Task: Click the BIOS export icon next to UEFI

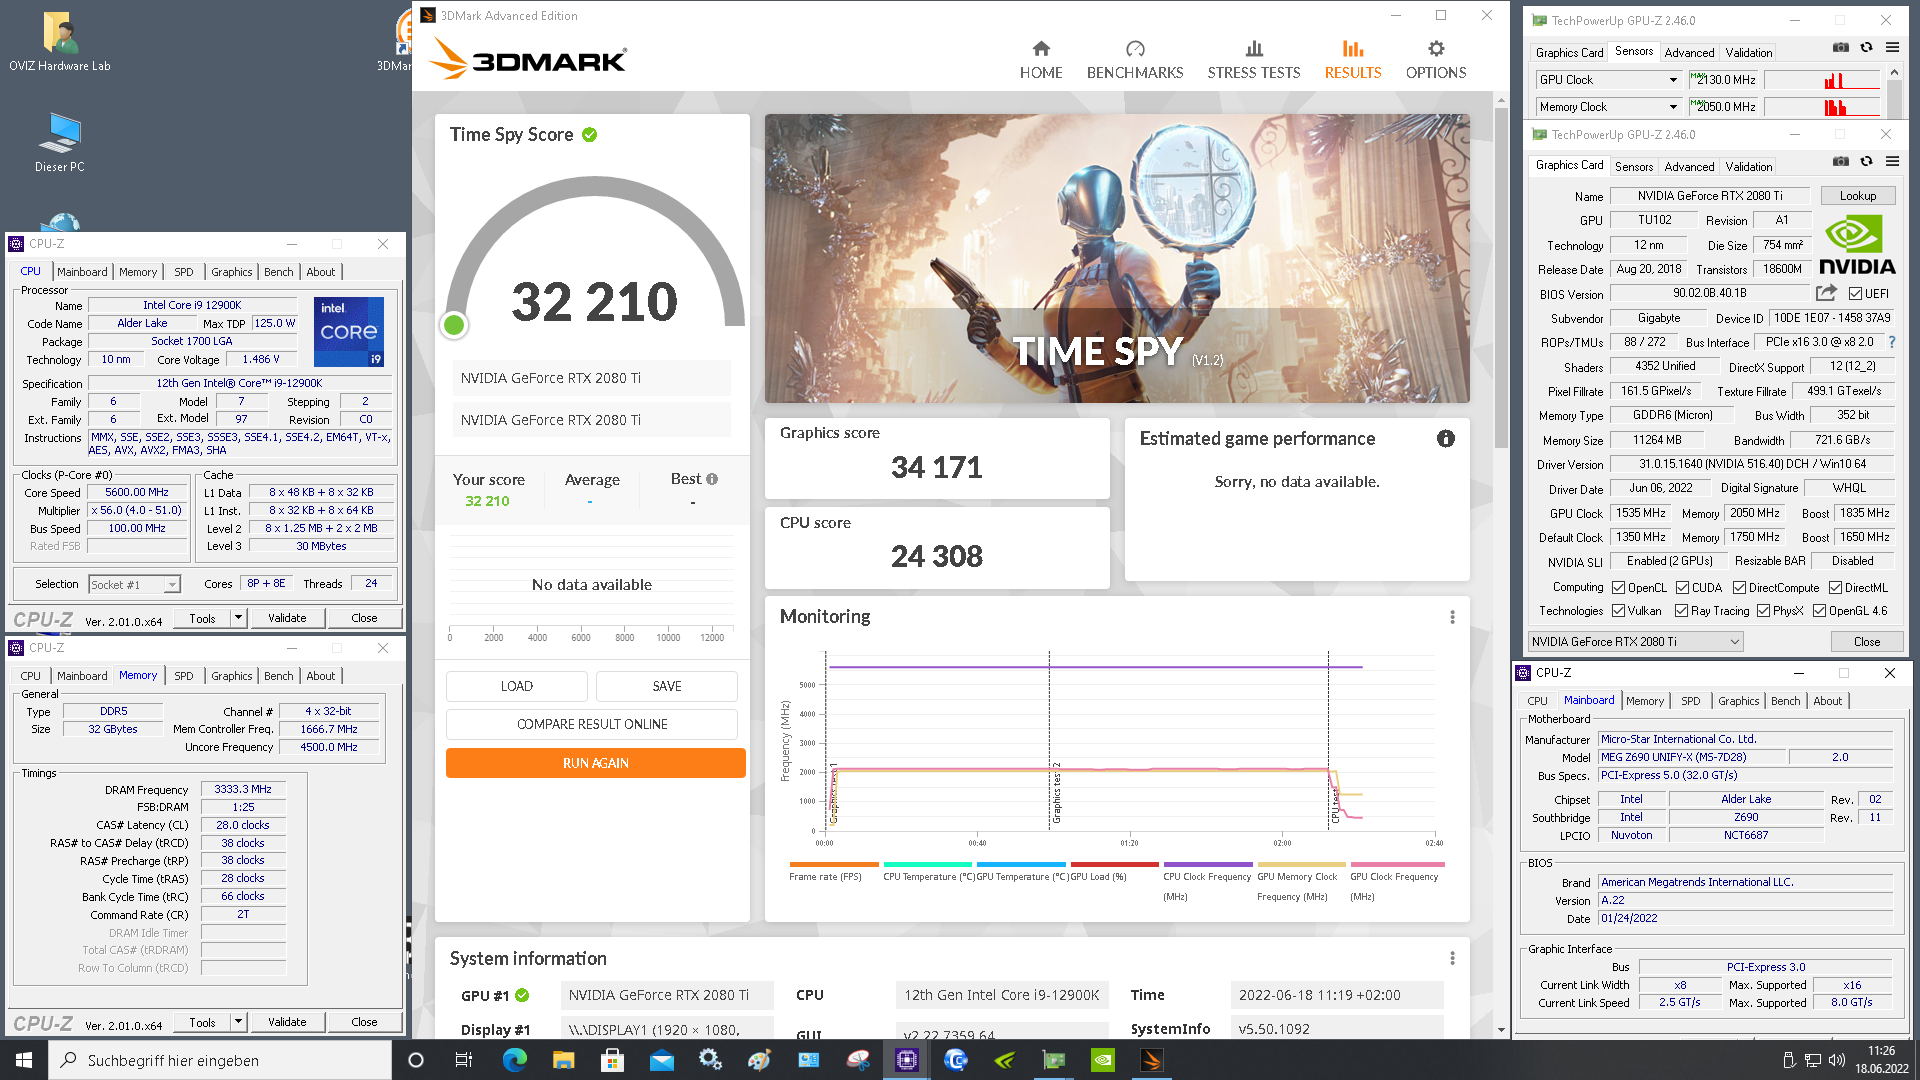Action: (x=1826, y=293)
